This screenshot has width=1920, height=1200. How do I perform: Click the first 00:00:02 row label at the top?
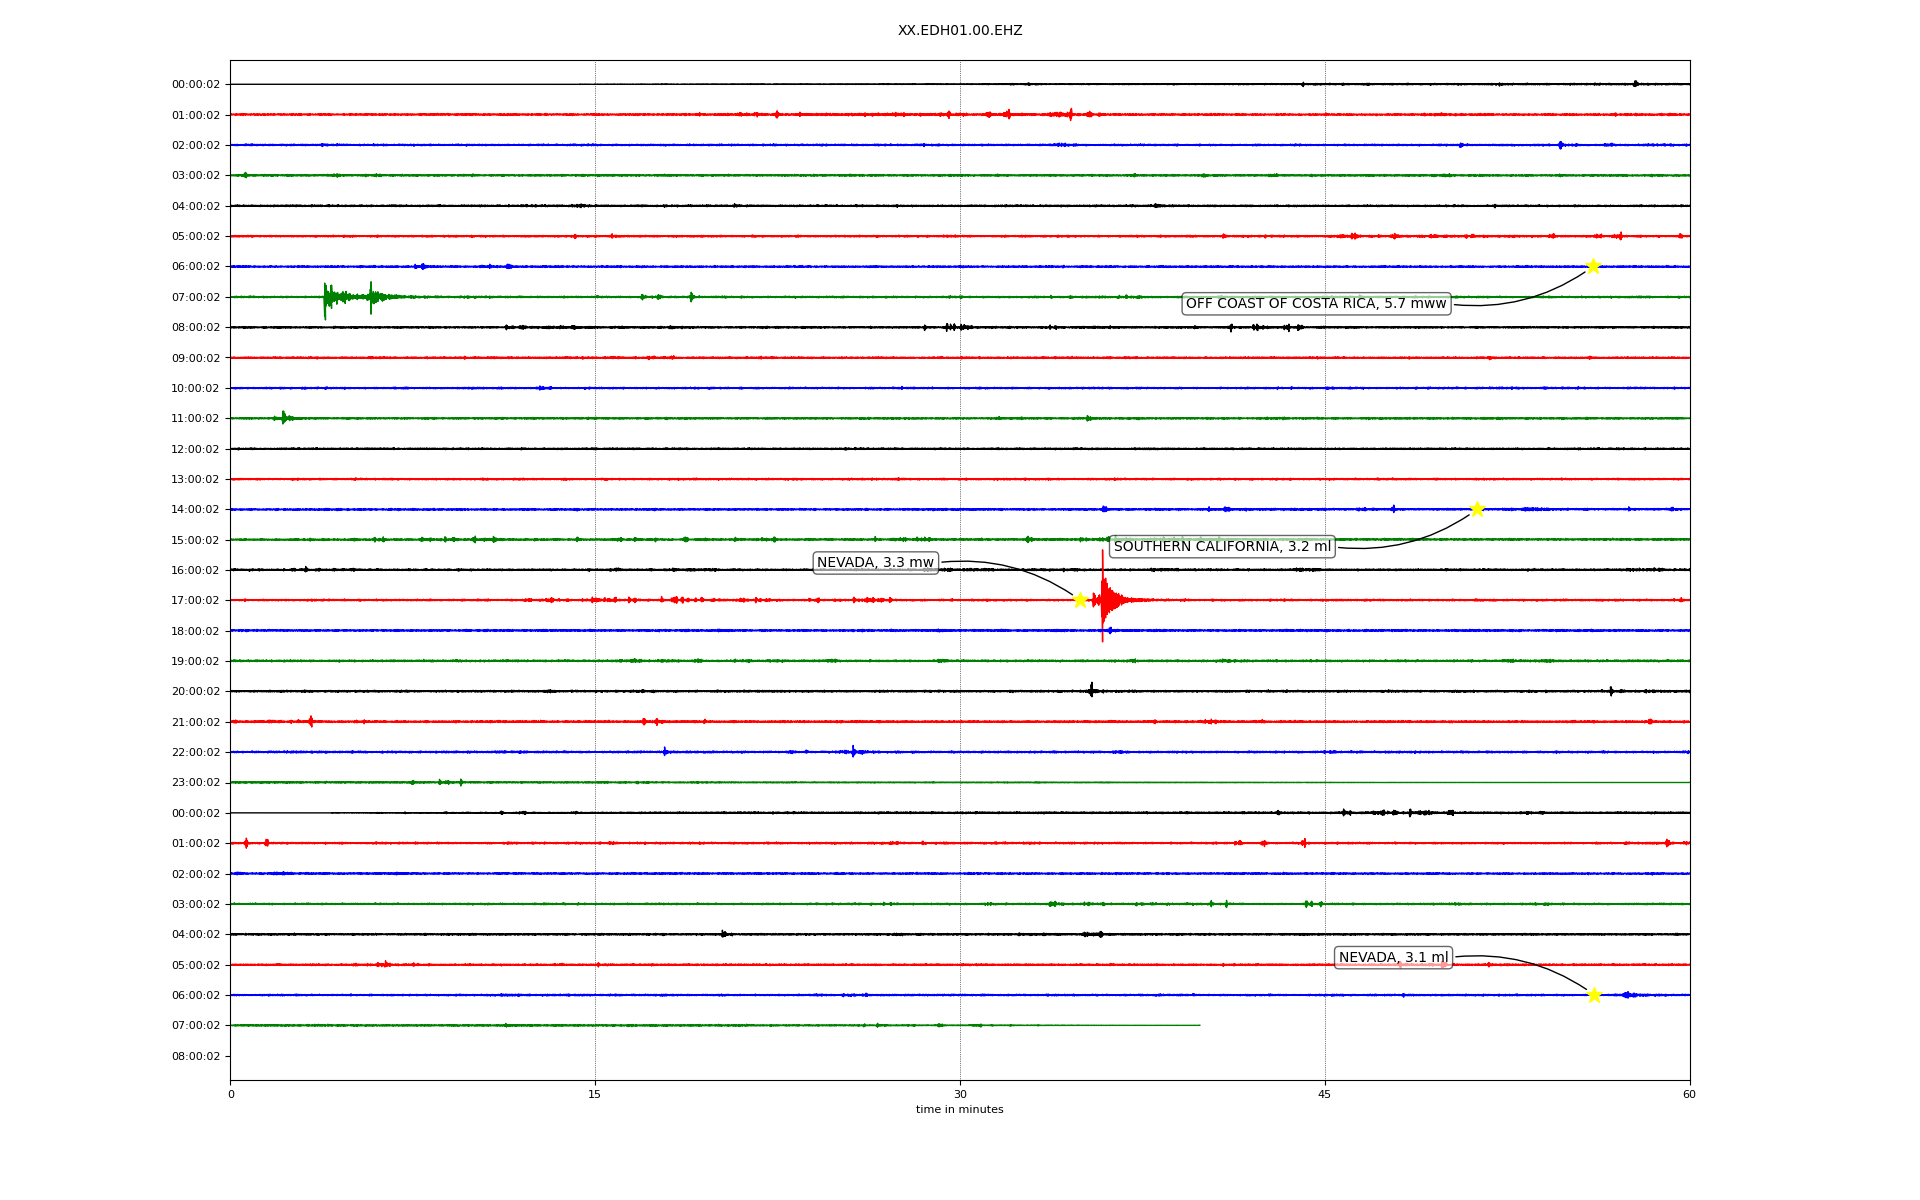(195, 85)
